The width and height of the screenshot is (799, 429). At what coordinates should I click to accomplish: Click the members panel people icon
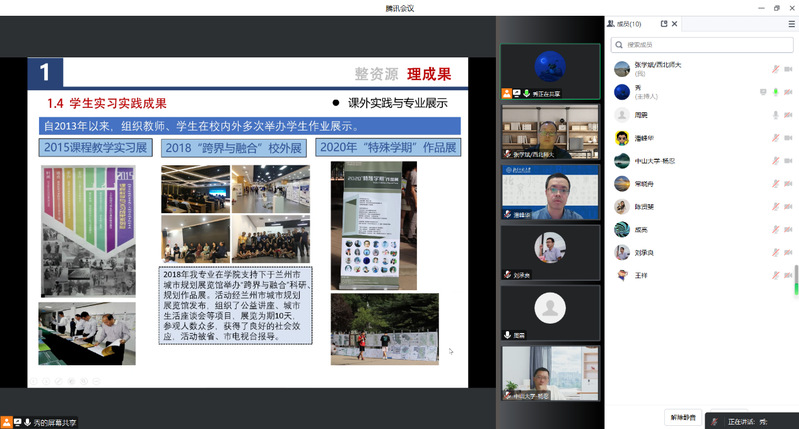click(x=612, y=22)
